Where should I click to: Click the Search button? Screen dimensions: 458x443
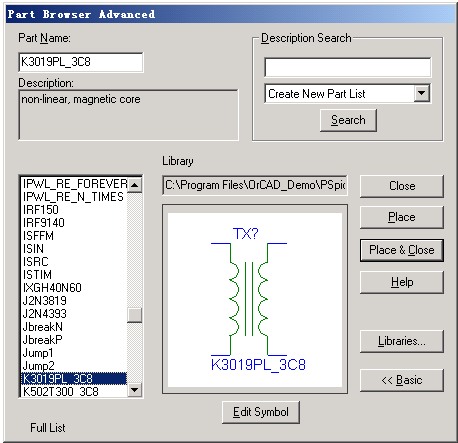pos(348,120)
